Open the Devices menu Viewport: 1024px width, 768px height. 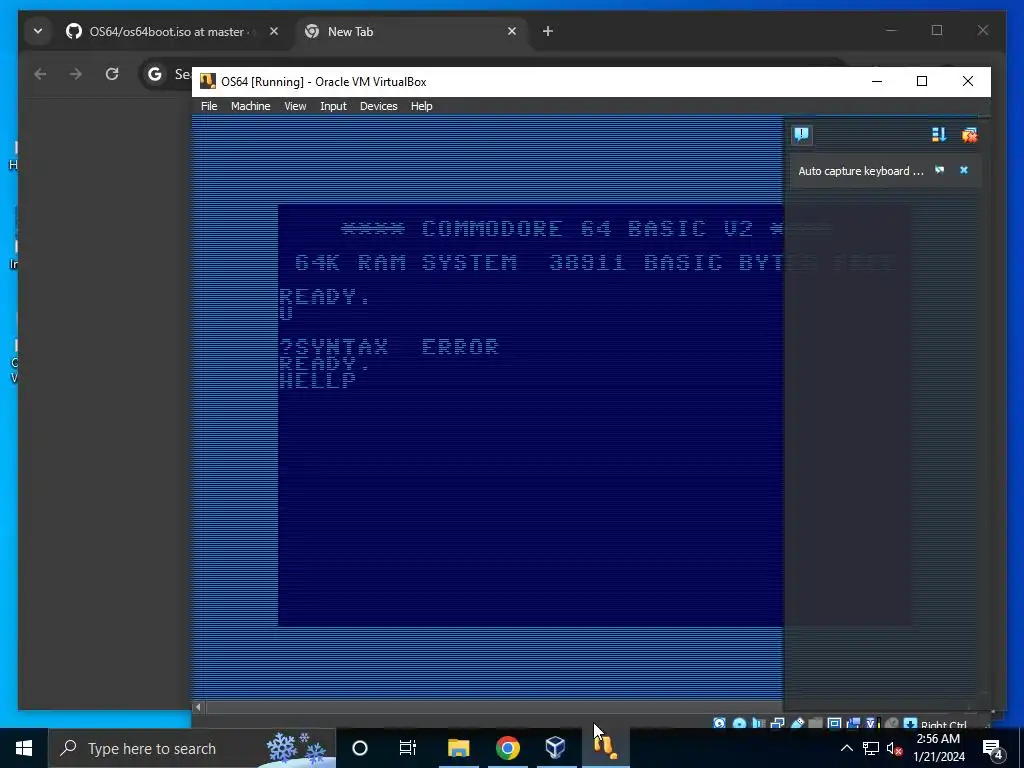[378, 106]
